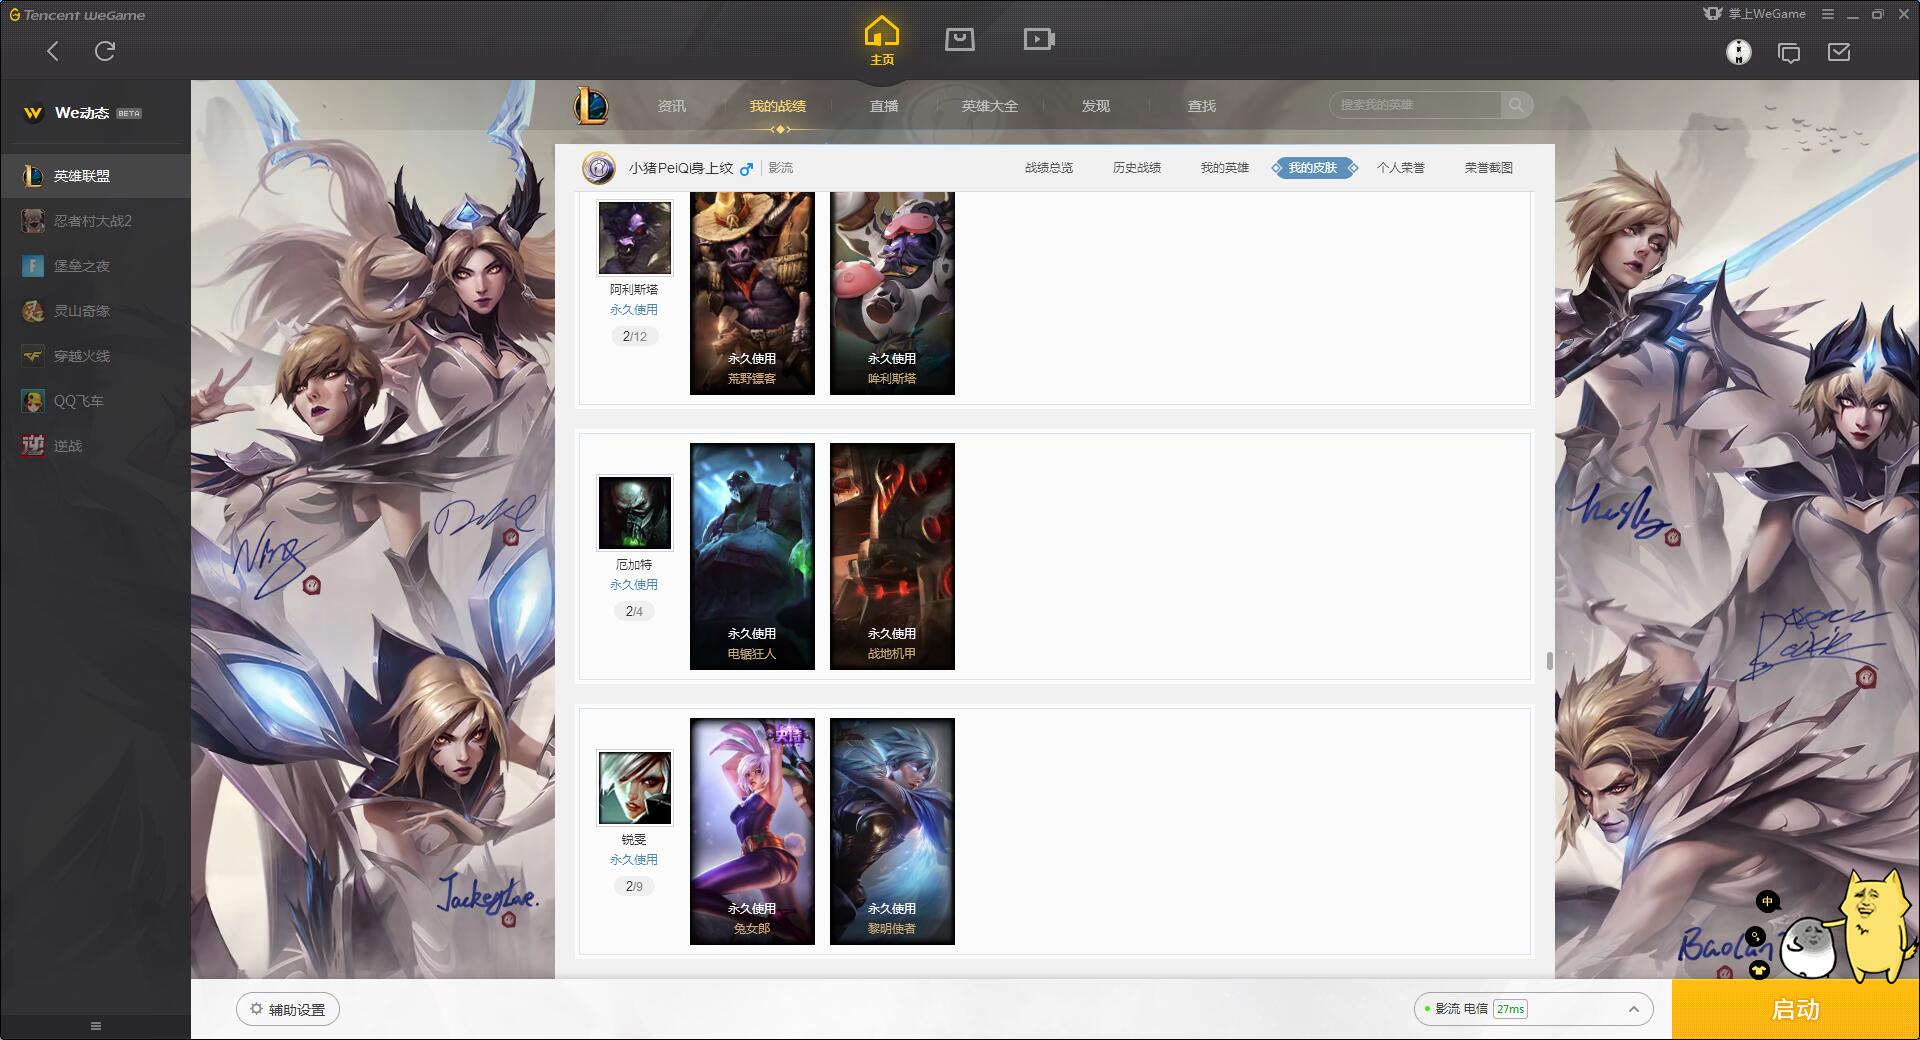Click the player avatar icon
Image resolution: width=1920 pixels, height=1040 pixels.
(x=598, y=168)
